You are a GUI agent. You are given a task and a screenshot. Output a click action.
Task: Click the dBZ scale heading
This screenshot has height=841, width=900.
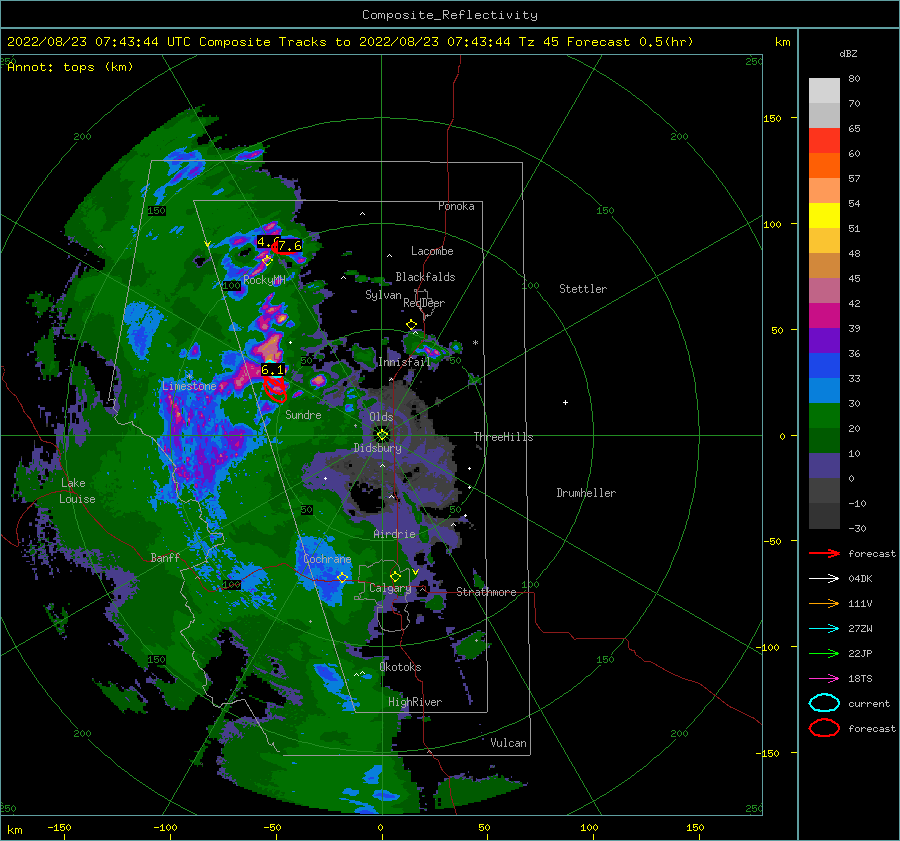[848, 54]
